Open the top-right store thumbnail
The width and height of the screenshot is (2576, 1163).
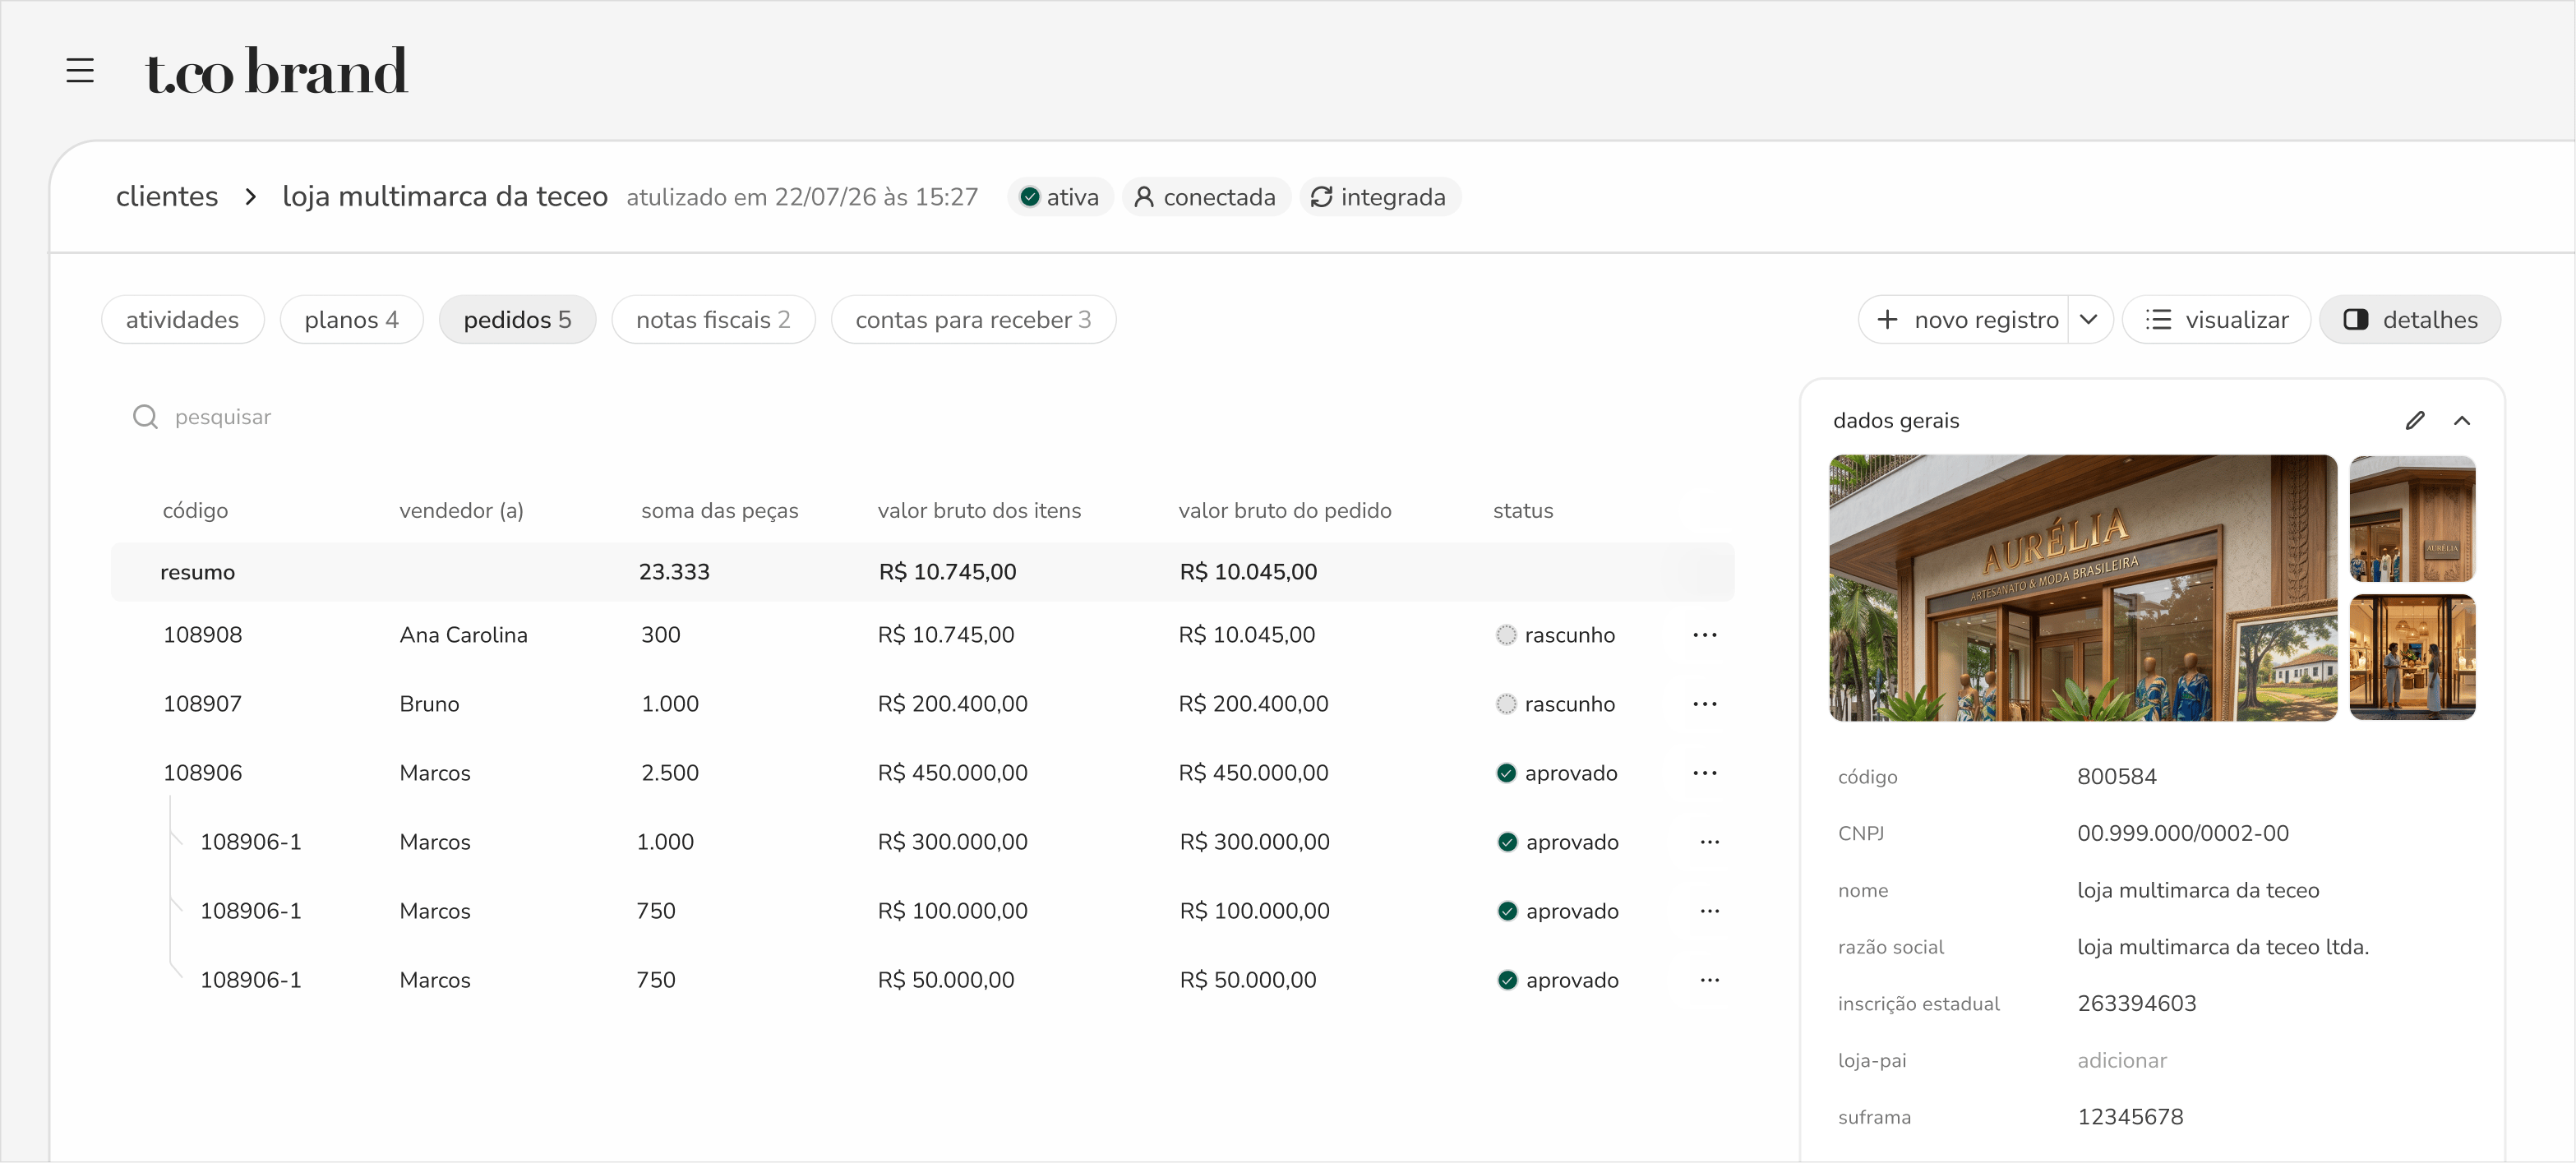click(2412, 519)
